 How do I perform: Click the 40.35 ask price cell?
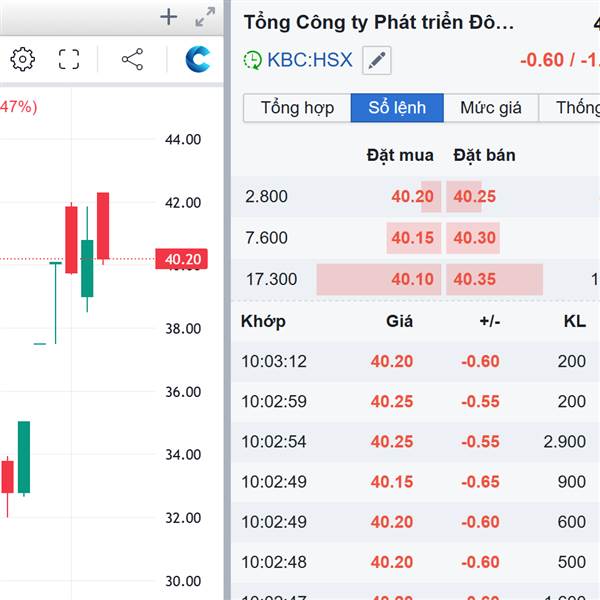click(x=474, y=279)
